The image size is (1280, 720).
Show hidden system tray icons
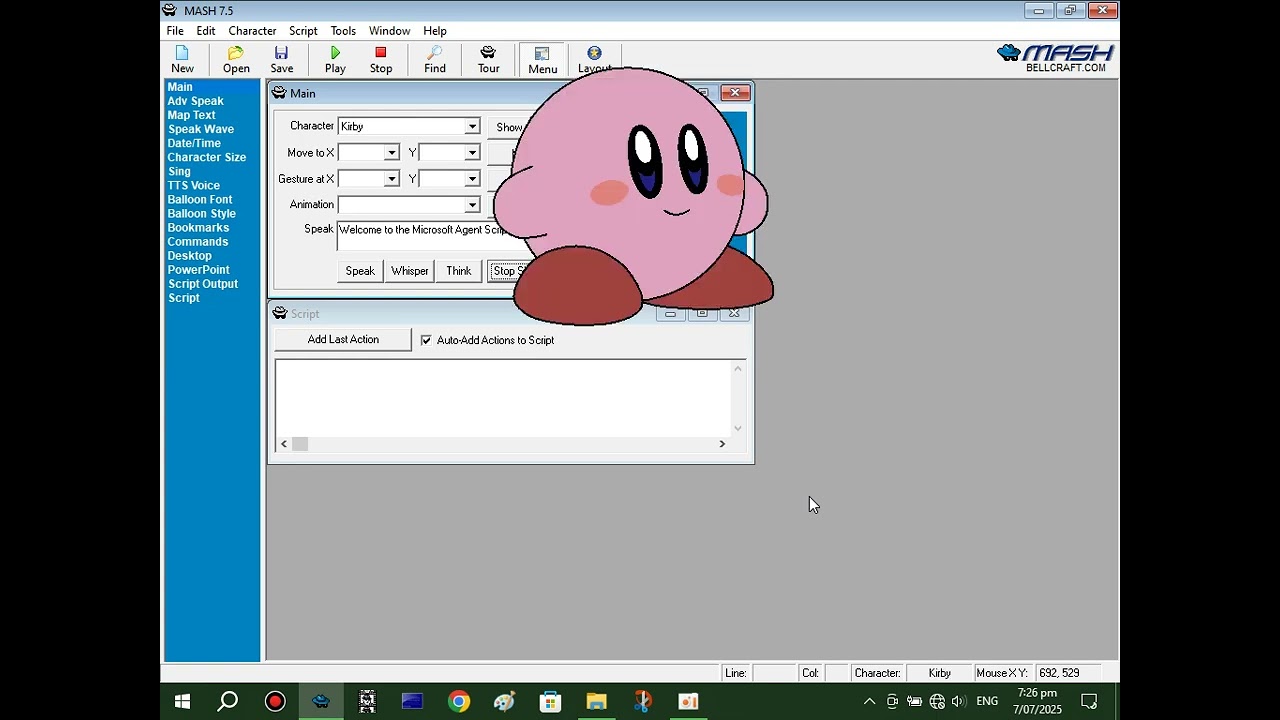point(869,702)
